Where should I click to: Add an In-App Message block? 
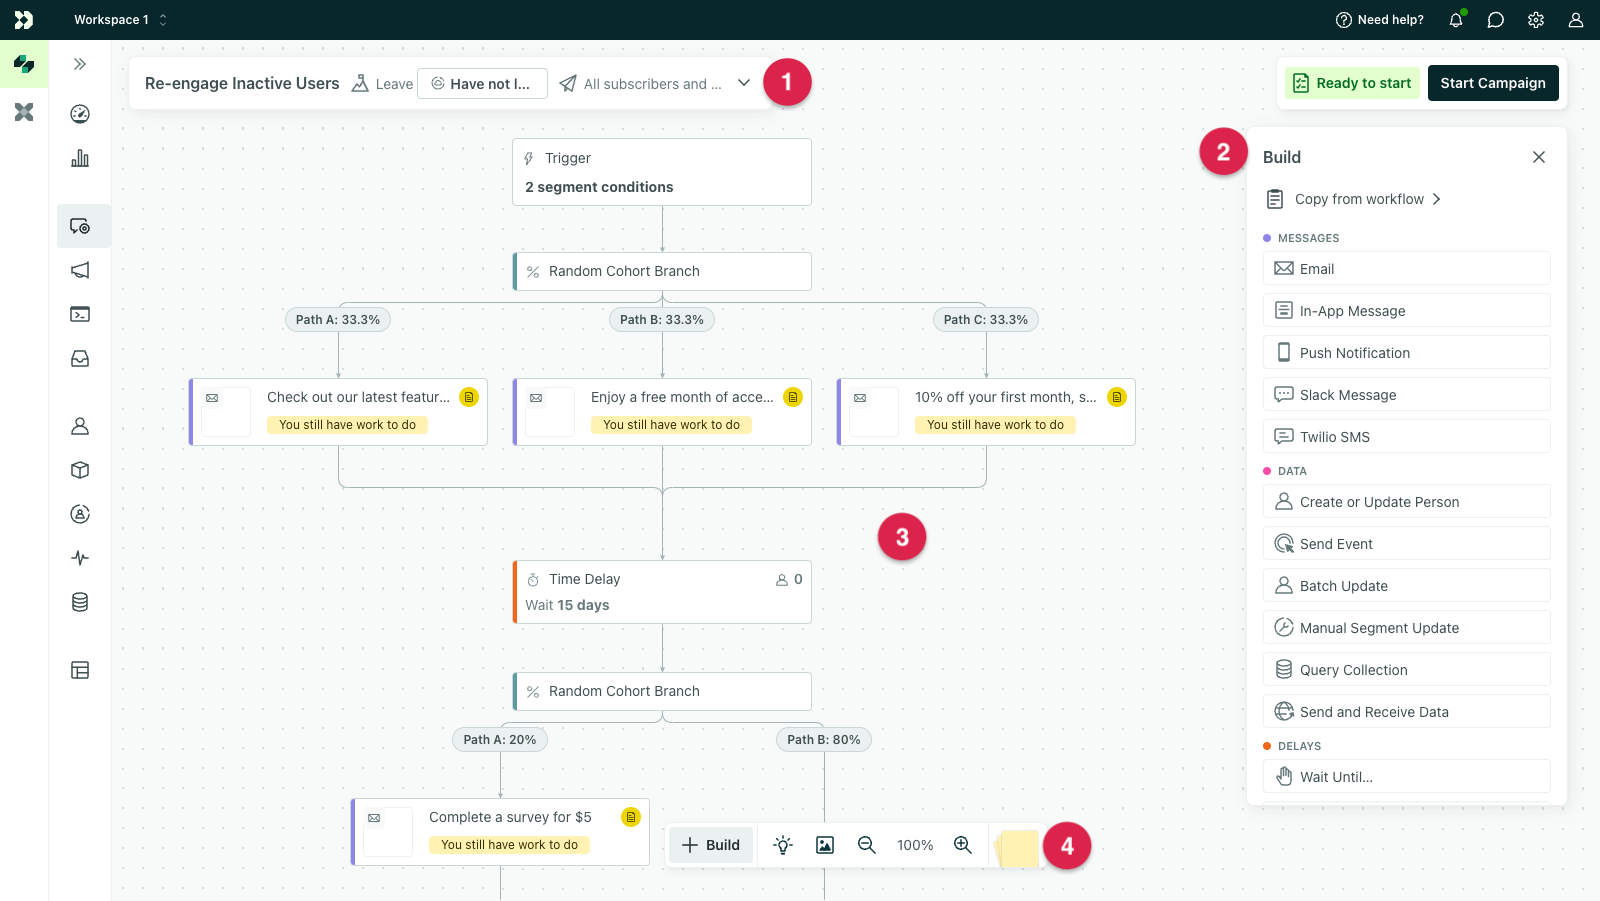1407,310
